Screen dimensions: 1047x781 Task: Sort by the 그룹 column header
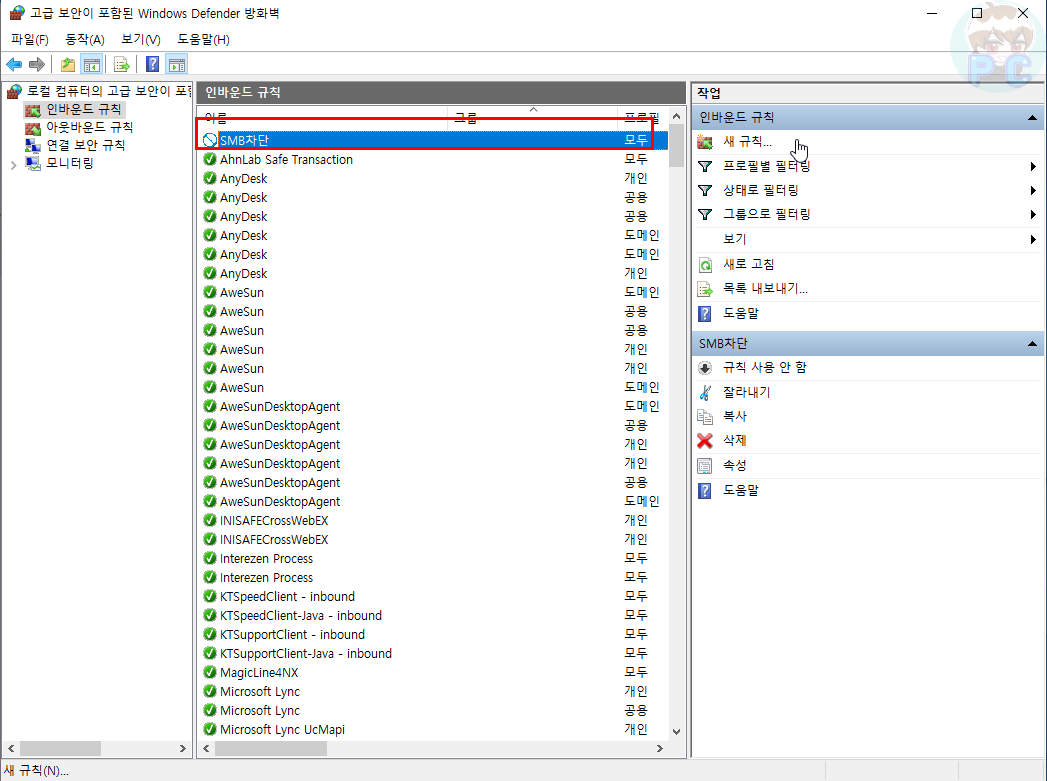pyautogui.click(x=533, y=117)
